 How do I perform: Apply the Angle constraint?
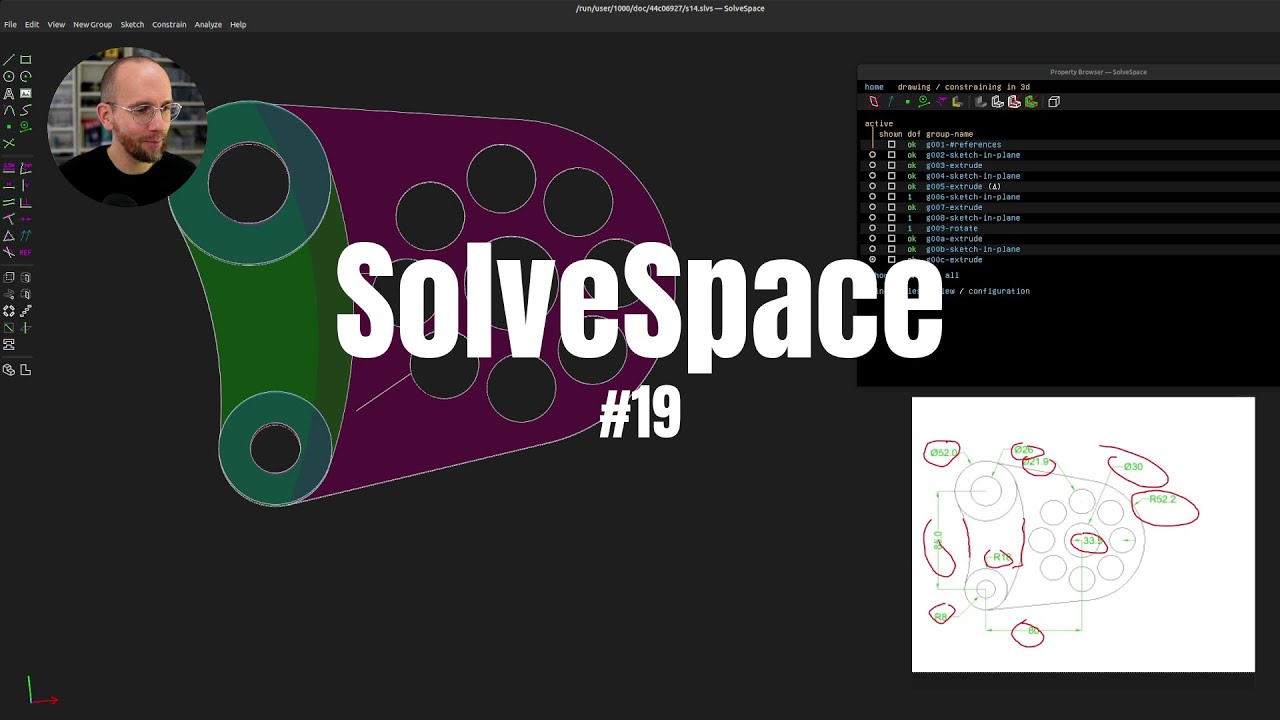pos(26,167)
